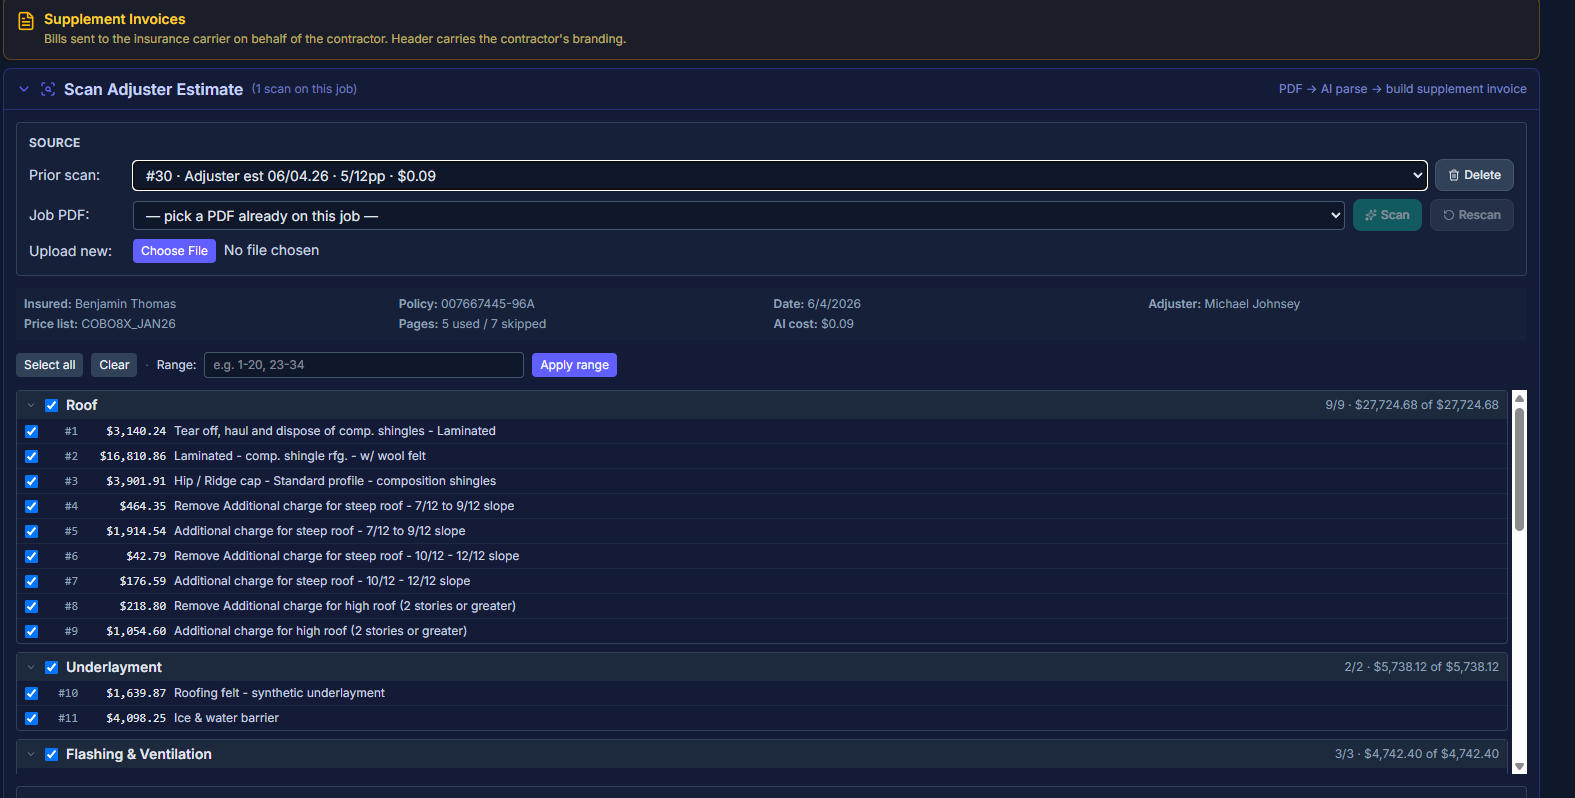
Task: Click the Date 6/4/2026 value
Action: pos(834,304)
